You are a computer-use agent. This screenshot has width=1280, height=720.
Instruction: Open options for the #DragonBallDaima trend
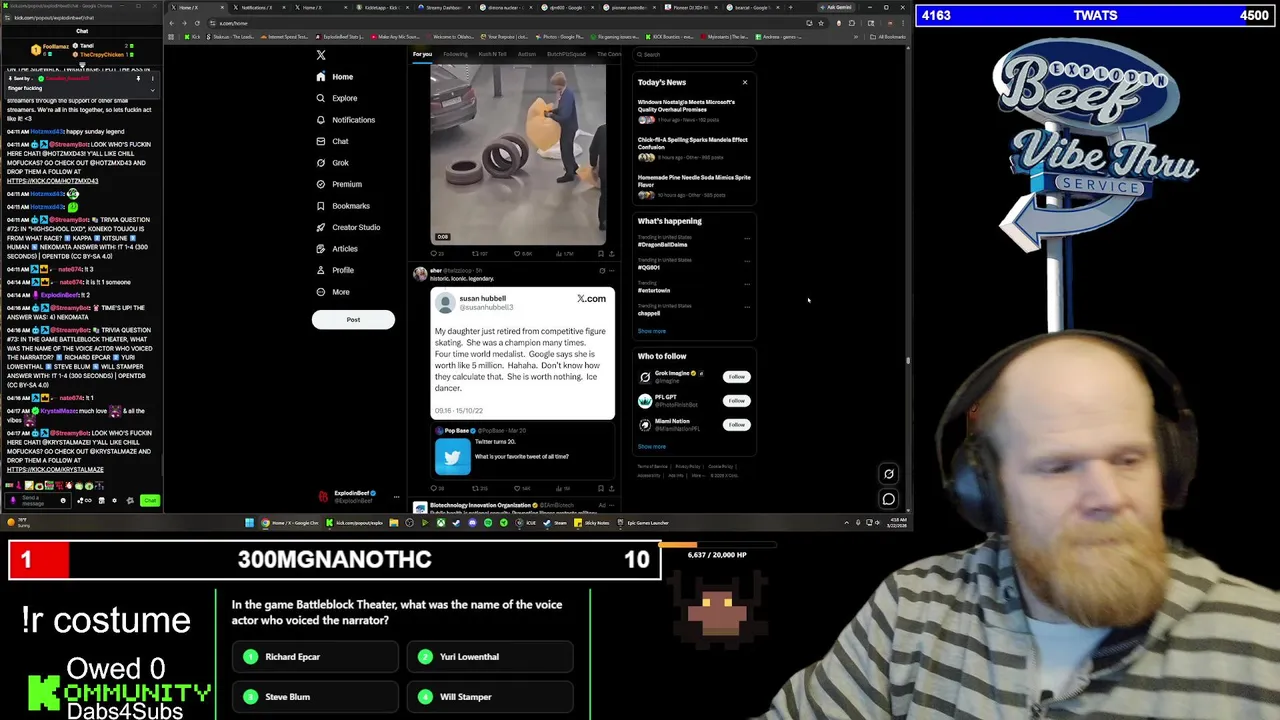point(747,239)
